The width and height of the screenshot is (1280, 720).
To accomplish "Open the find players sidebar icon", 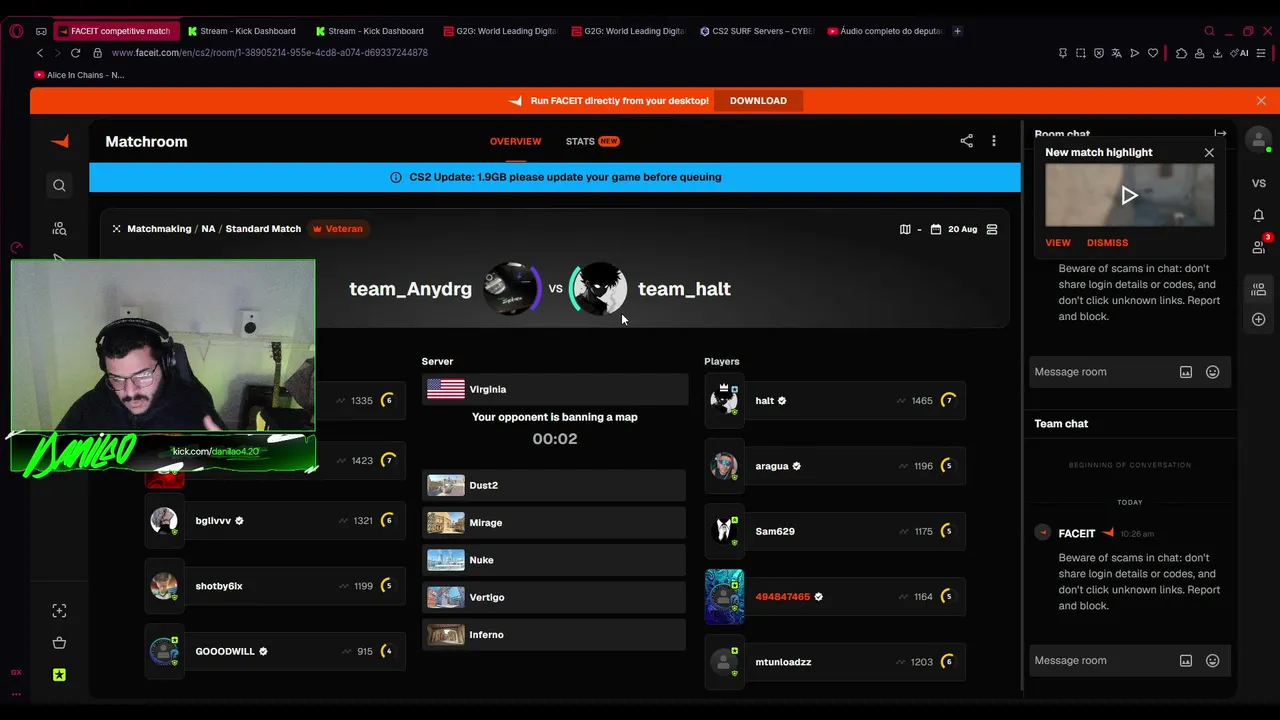I will click(59, 229).
